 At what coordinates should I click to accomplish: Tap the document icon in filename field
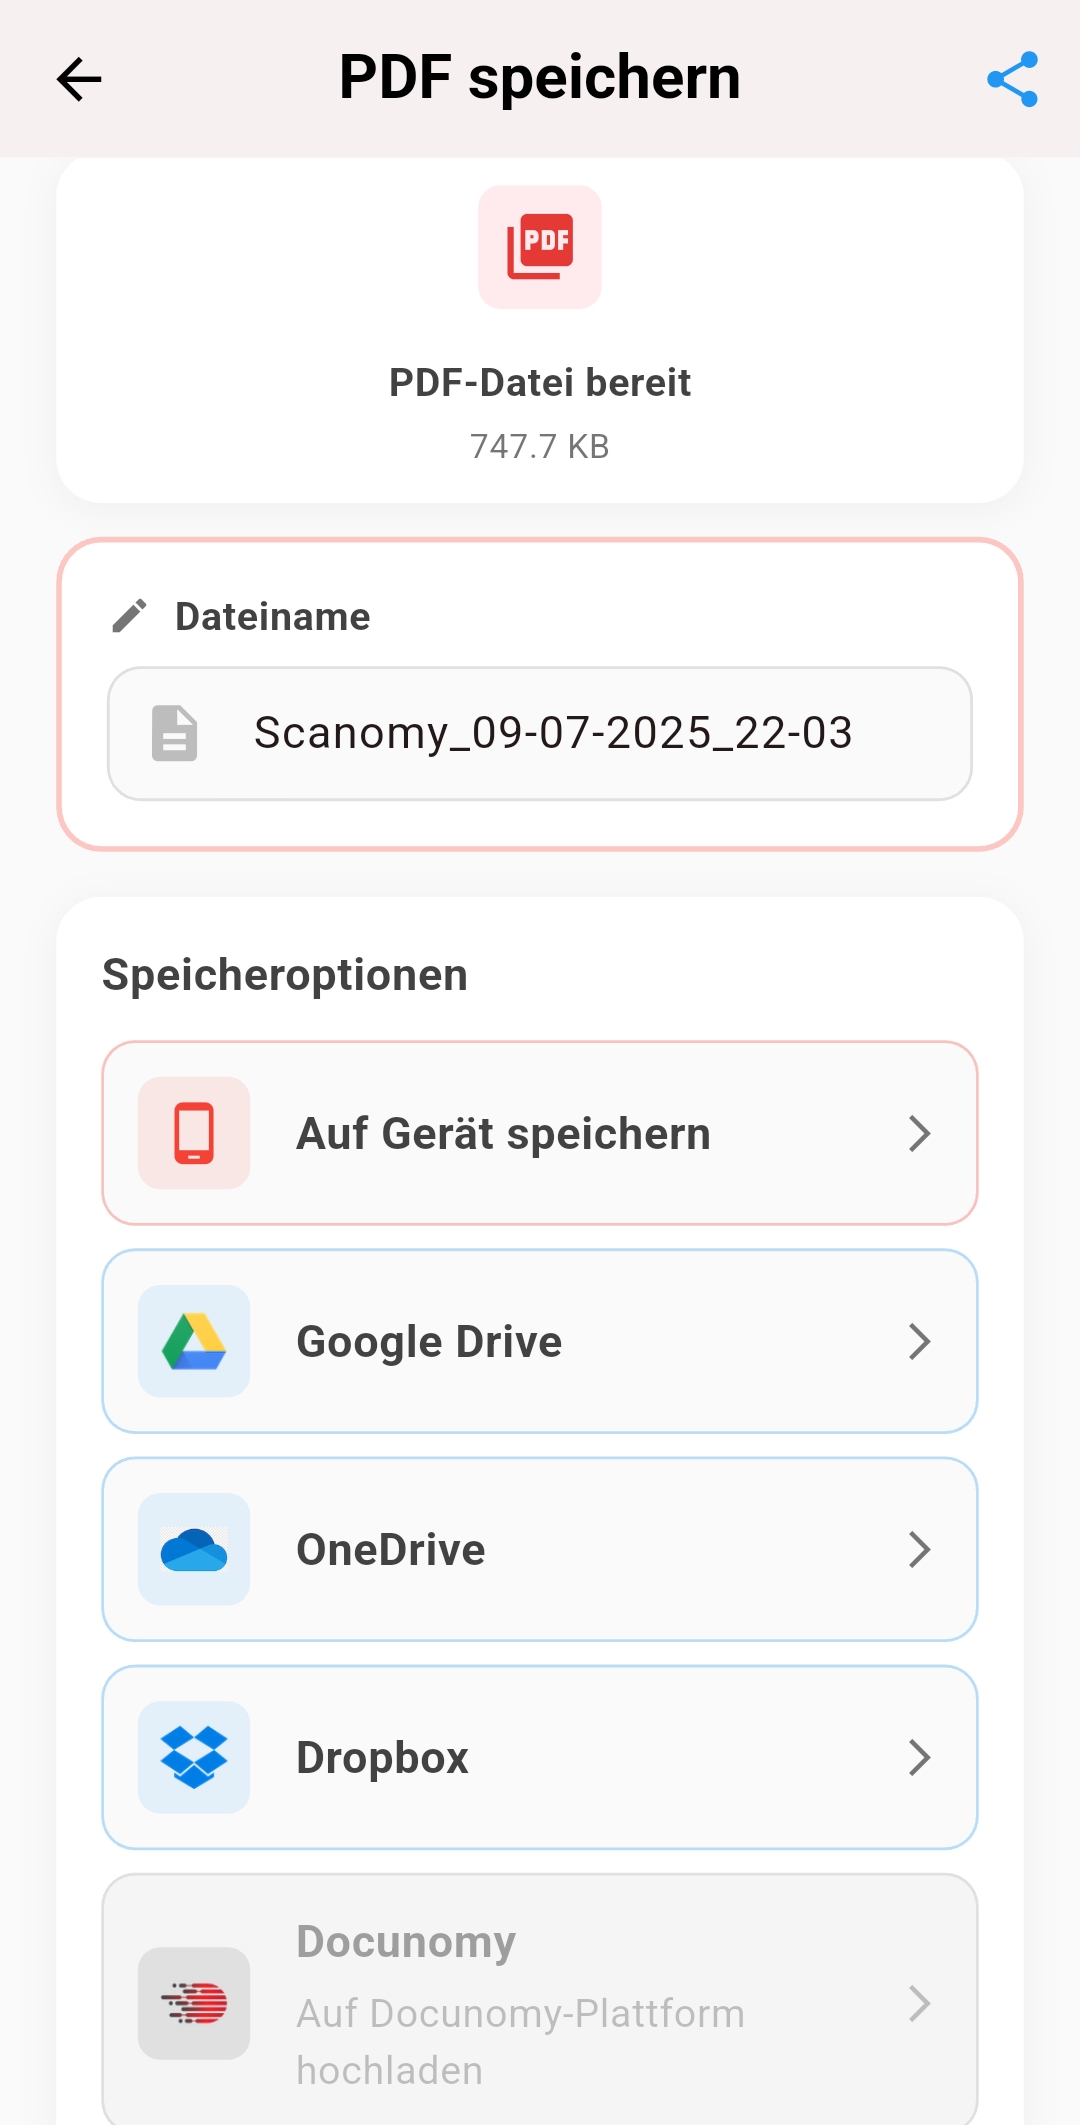coord(174,733)
